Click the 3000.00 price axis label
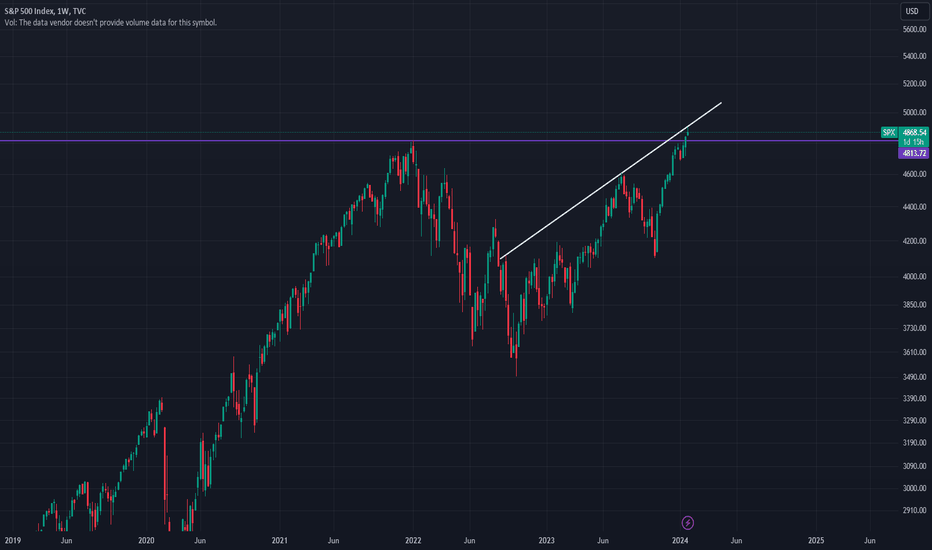The width and height of the screenshot is (932, 550). pos(914,488)
